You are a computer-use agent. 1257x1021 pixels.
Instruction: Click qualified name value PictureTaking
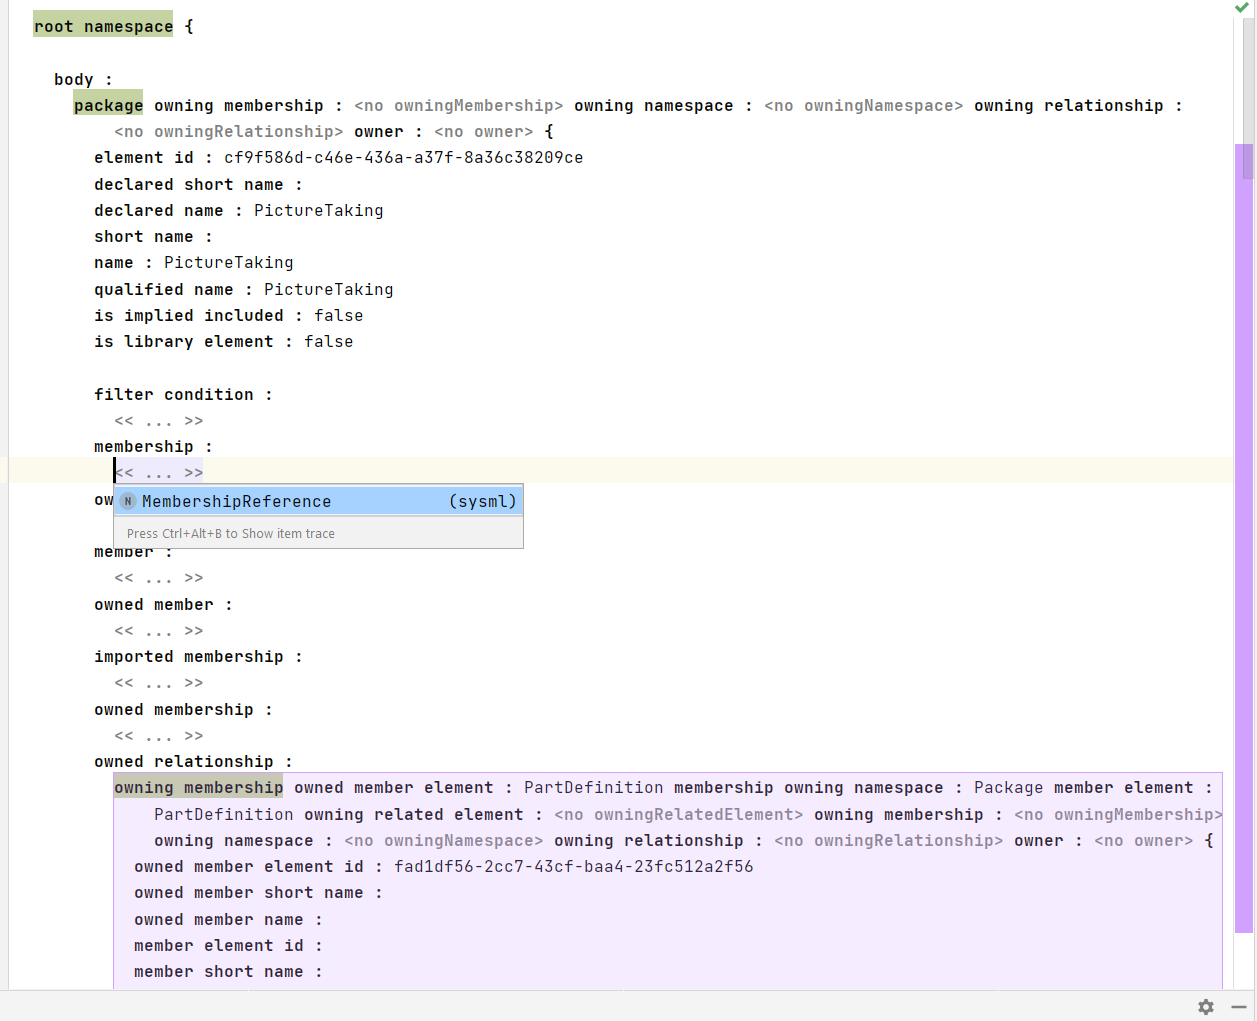click(329, 290)
